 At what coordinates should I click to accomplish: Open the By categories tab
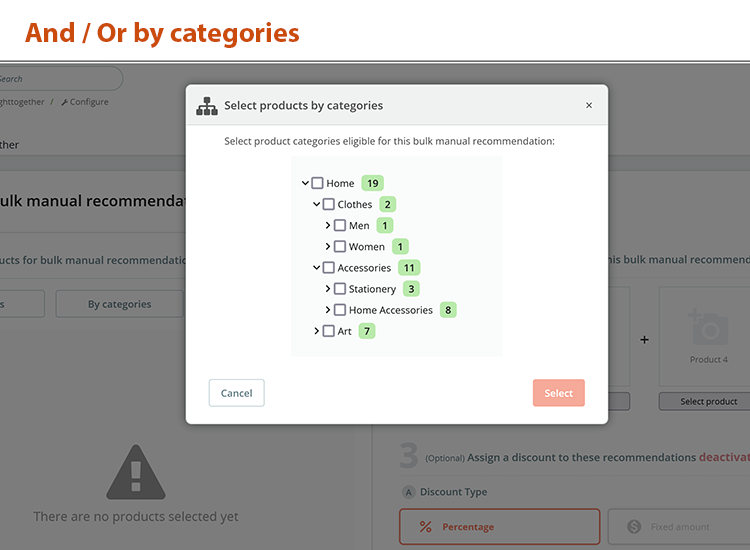click(120, 304)
